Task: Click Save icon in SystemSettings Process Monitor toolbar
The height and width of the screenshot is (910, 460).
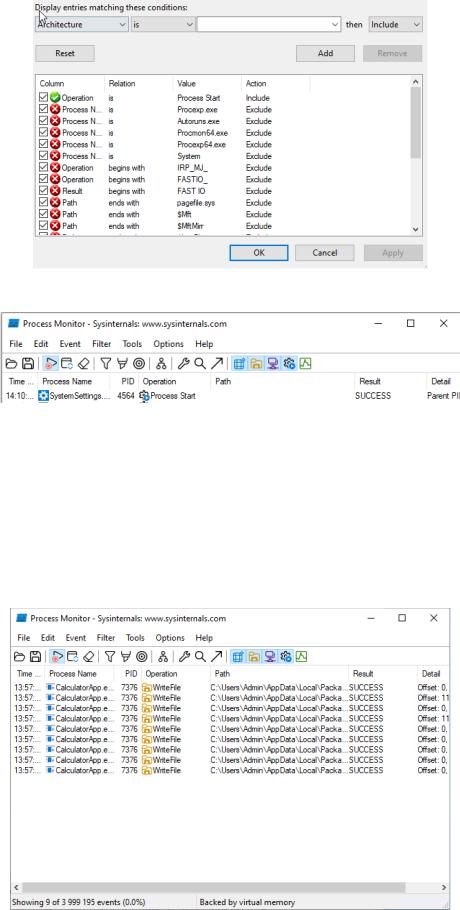Action: [27, 364]
